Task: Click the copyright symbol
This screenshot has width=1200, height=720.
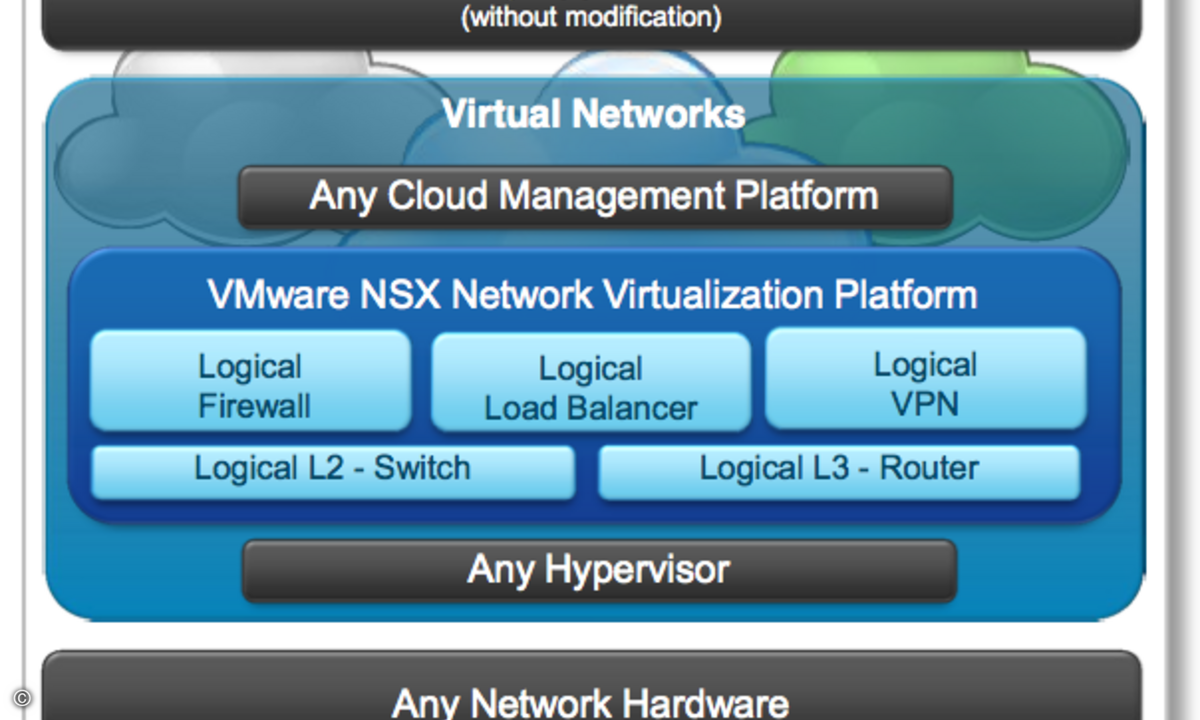Action: pos(22,699)
